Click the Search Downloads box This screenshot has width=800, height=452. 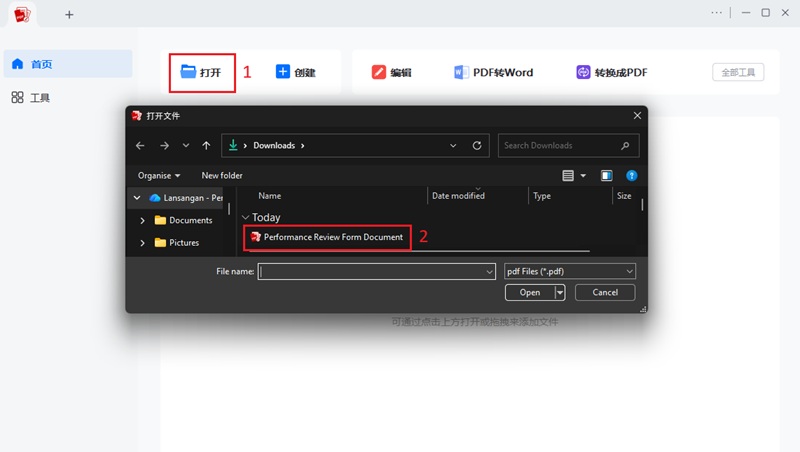[568, 145]
